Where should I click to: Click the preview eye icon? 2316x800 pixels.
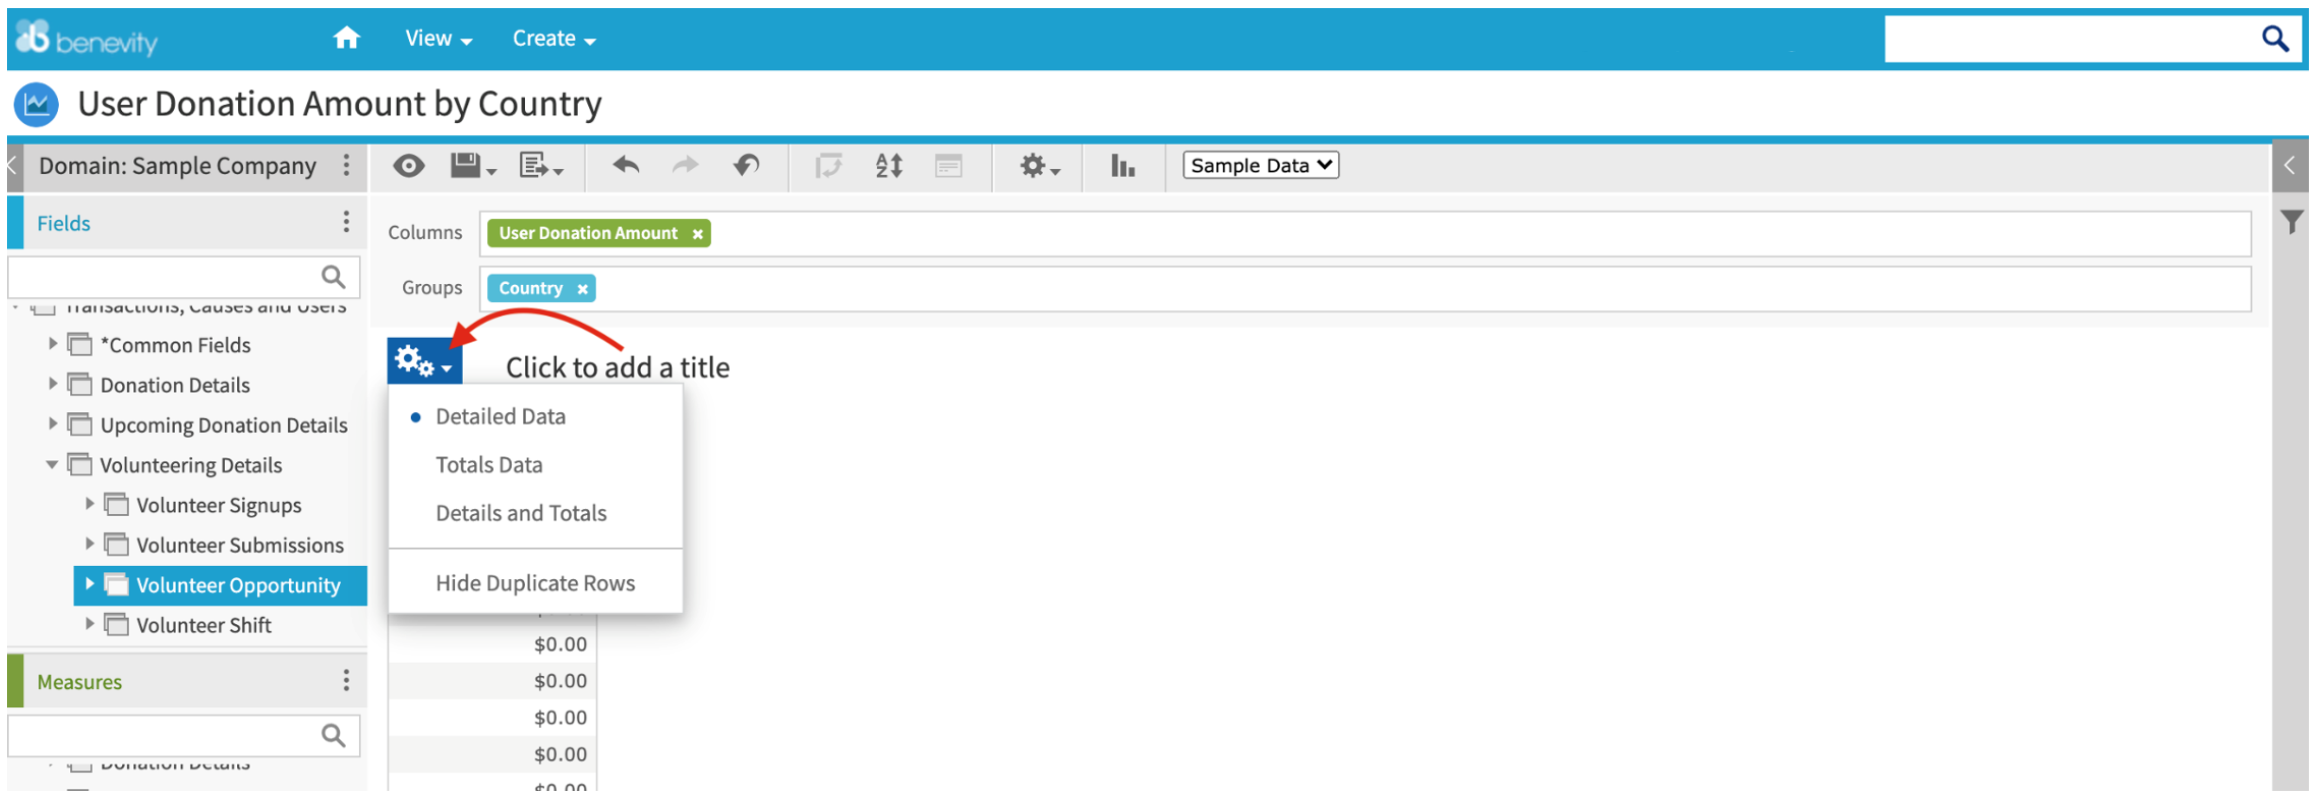pos(408,165)
